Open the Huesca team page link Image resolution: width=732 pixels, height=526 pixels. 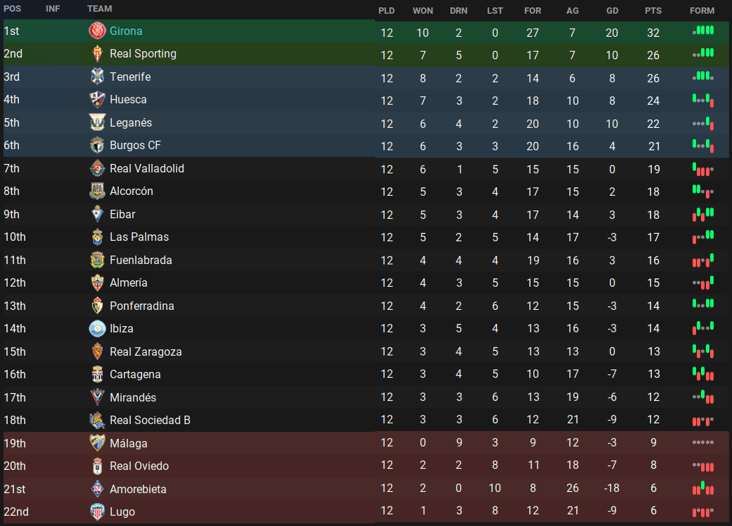click(x=128, y=100)
